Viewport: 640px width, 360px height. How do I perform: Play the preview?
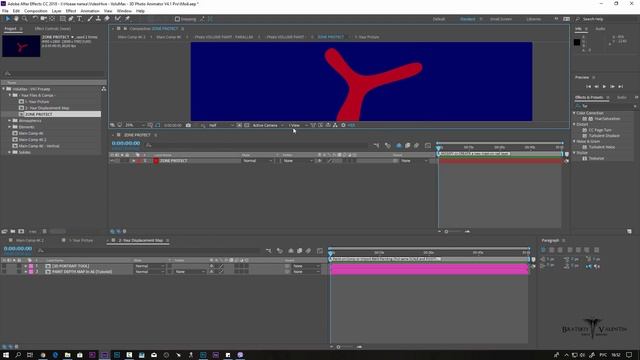pyautogui.click(x=604, y=87)
